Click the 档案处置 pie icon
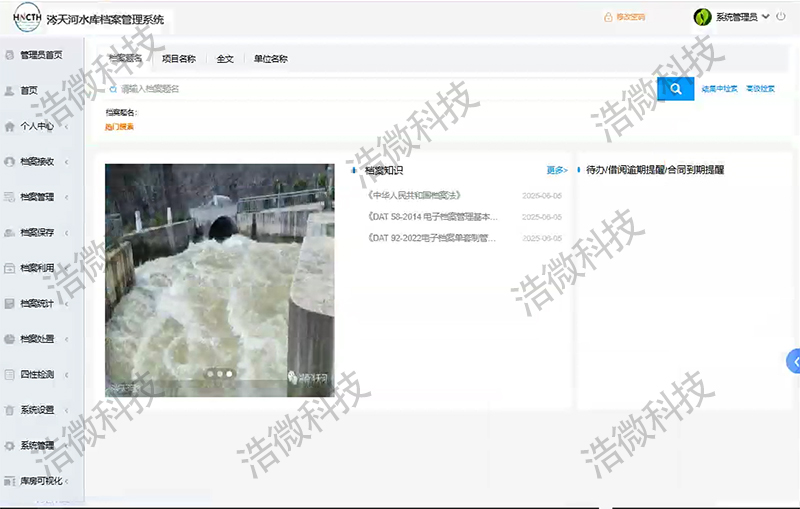 [x=9, y=339]
